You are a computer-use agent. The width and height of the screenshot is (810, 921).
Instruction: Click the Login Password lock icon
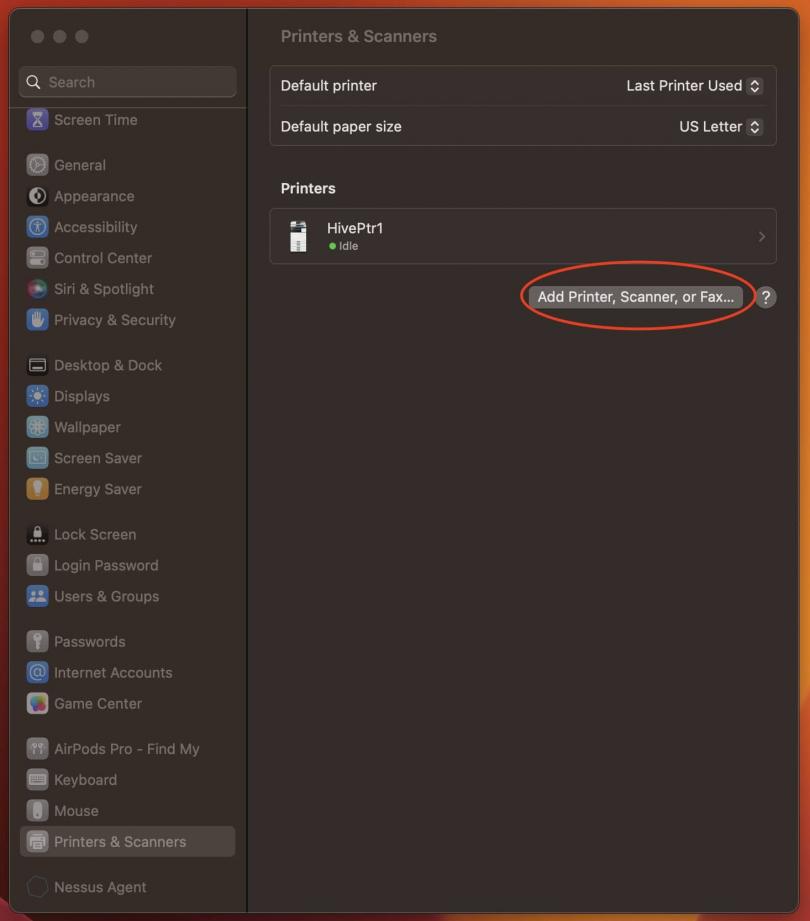click(x=37, y=566)
